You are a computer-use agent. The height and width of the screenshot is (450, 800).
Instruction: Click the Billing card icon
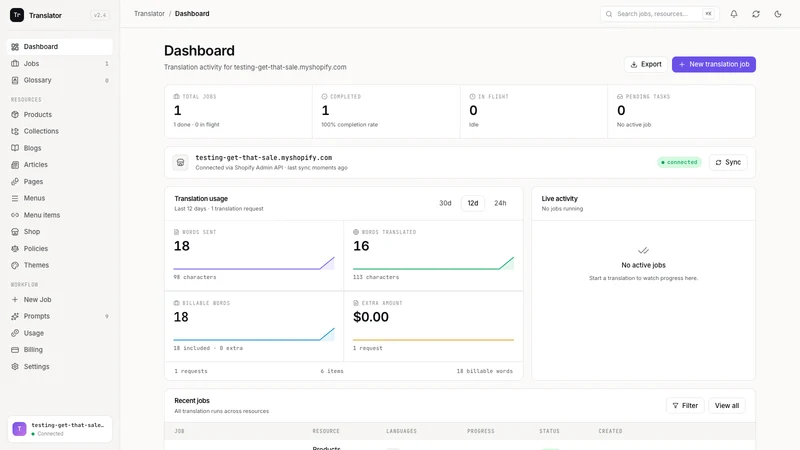pyautogui.click(x=15, y=349)
